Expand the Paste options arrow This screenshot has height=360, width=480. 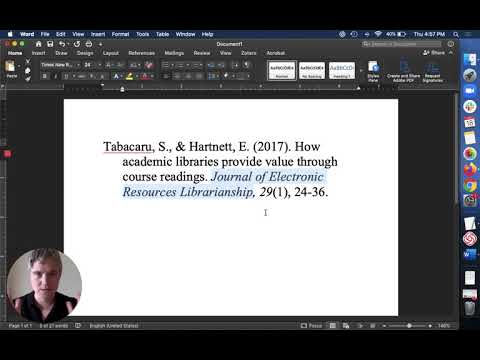19,66
